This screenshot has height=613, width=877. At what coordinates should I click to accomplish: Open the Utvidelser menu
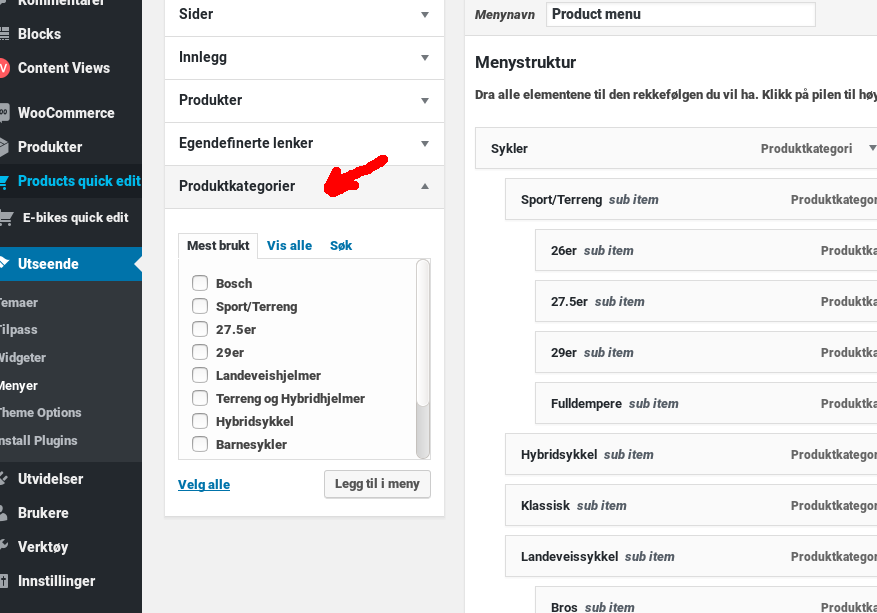[50, 479]
